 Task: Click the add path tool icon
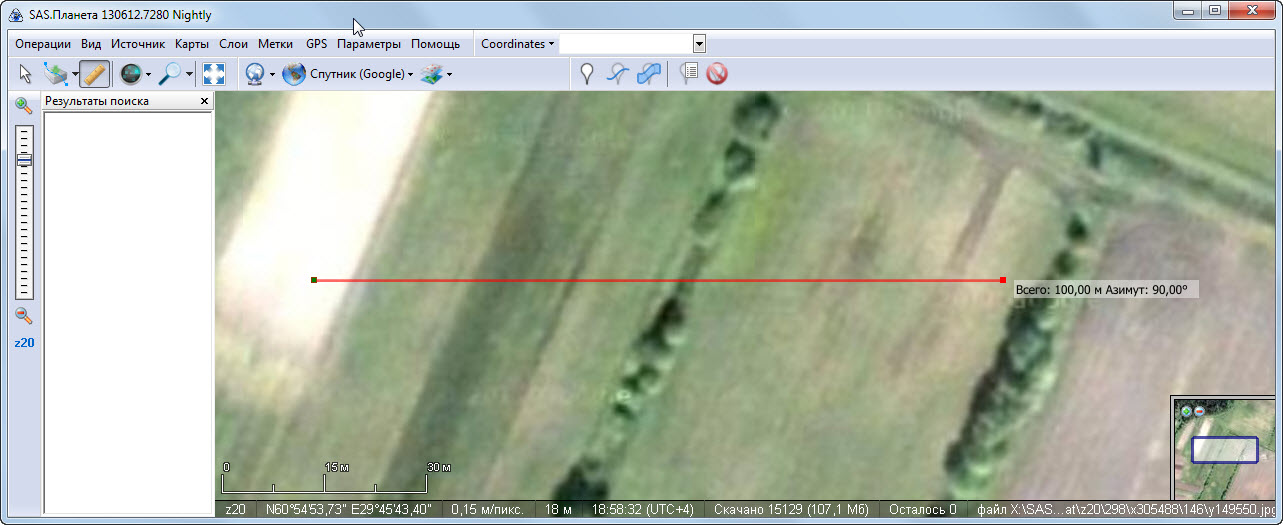pyautogui.click(x=619, y=74)
